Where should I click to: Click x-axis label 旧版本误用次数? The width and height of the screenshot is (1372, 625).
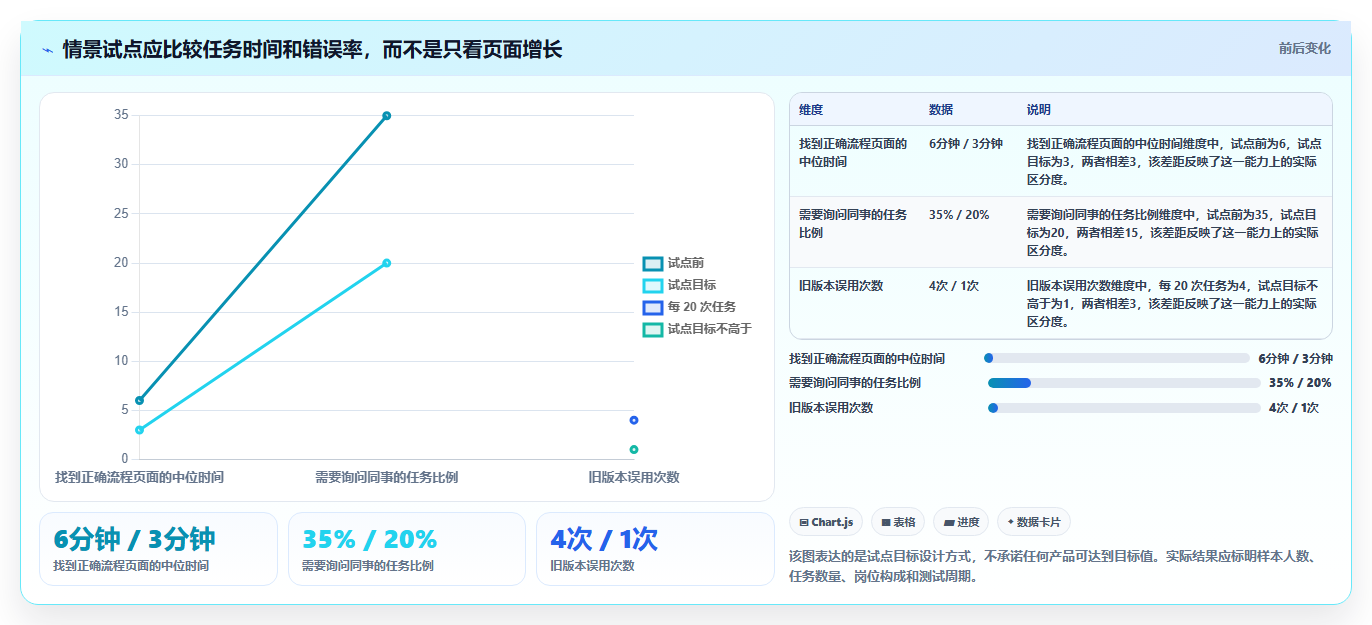click(634, 477)
